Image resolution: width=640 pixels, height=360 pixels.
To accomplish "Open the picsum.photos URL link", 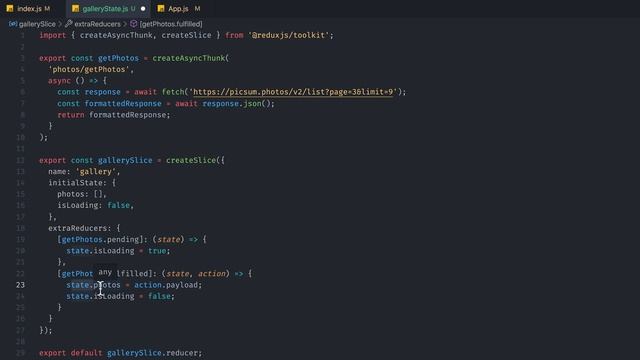I will click(x=293, y=92).
